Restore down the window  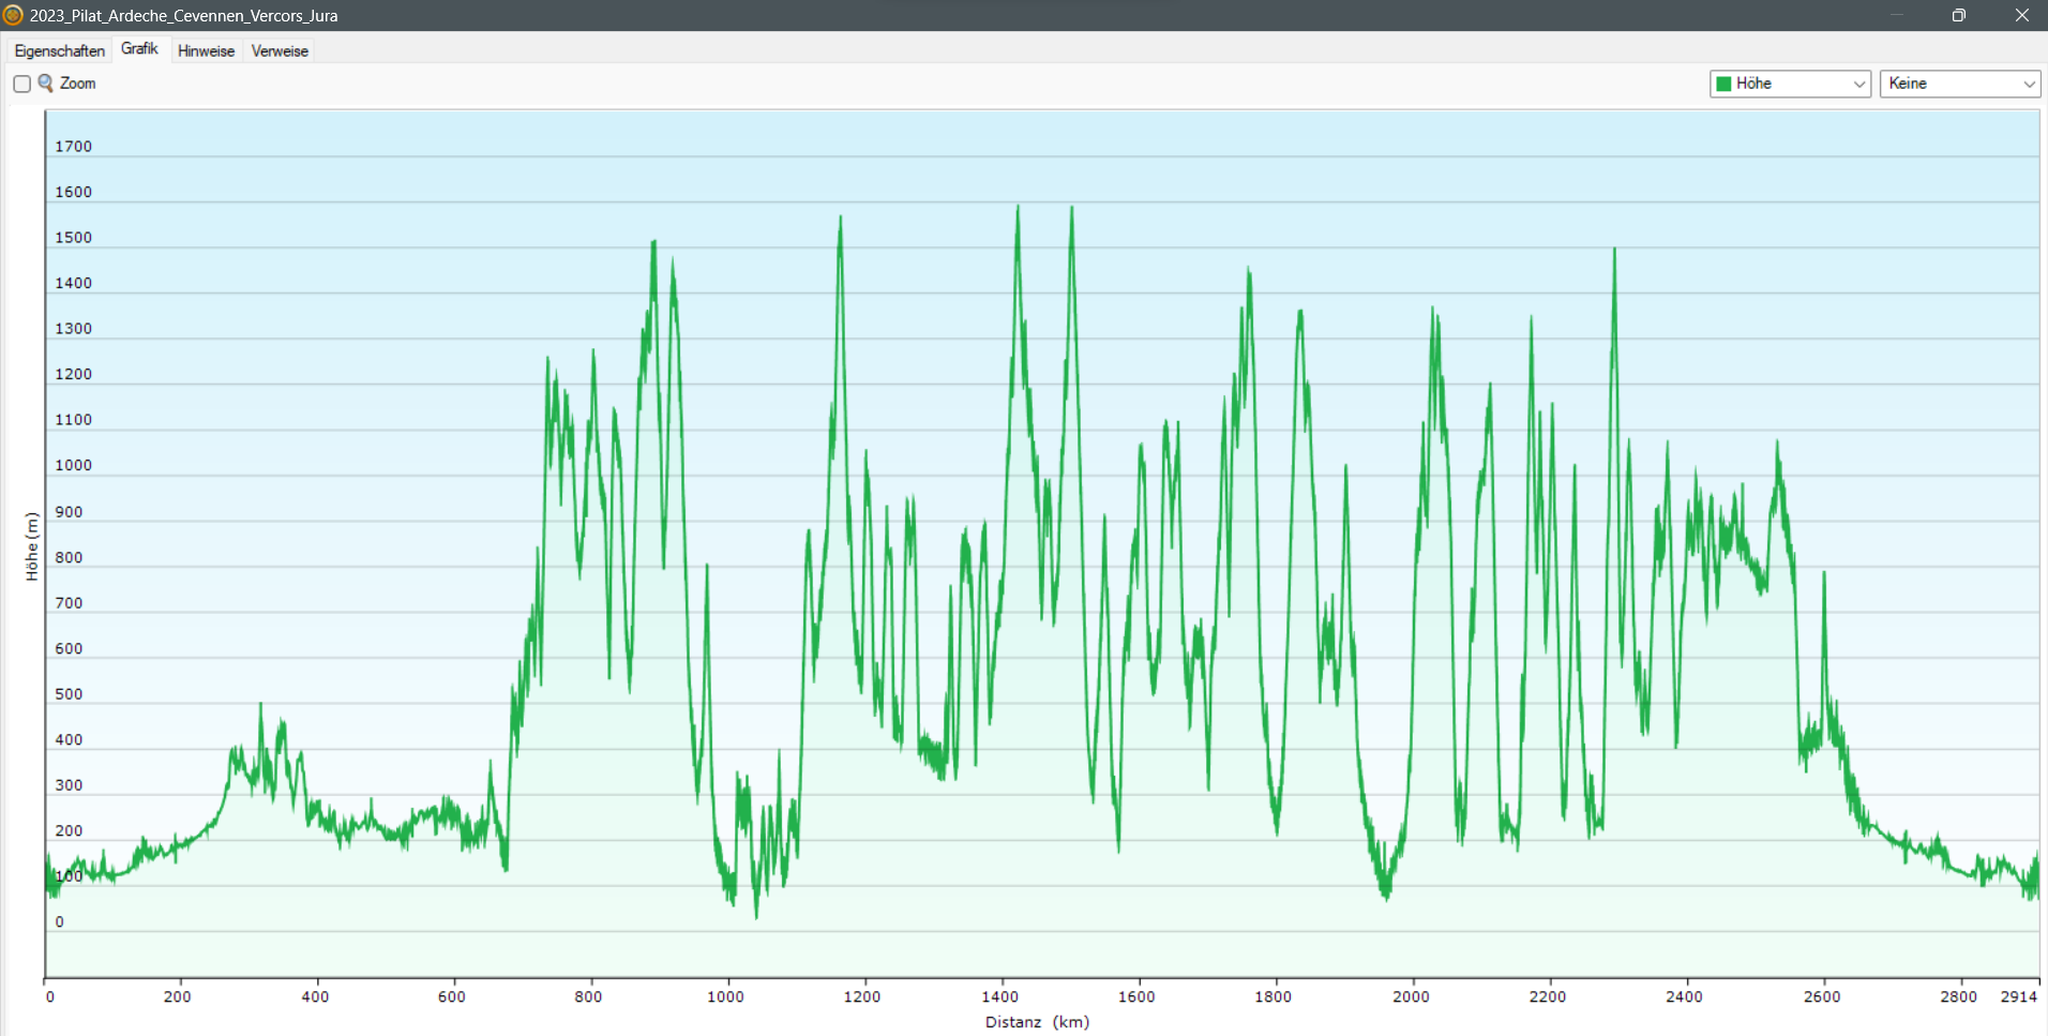(1958, 15)
